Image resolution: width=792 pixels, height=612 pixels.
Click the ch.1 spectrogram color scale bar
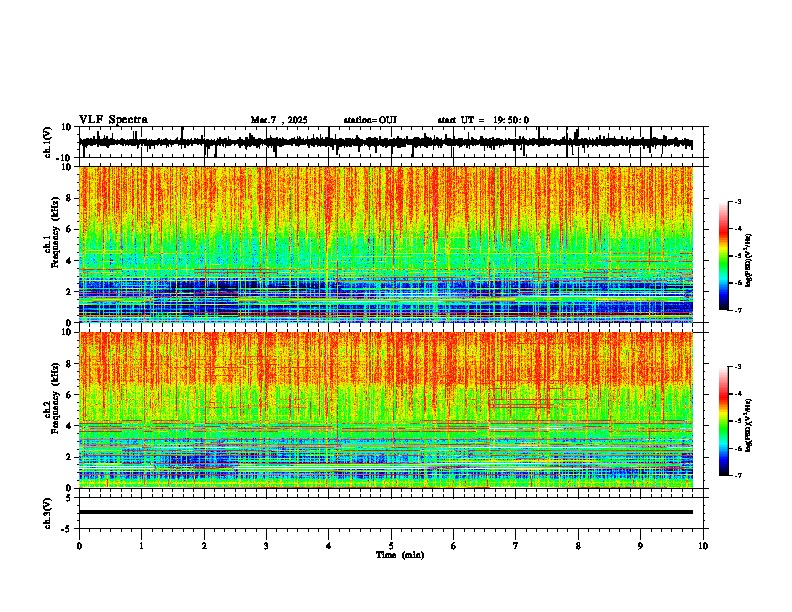[724, 256]
